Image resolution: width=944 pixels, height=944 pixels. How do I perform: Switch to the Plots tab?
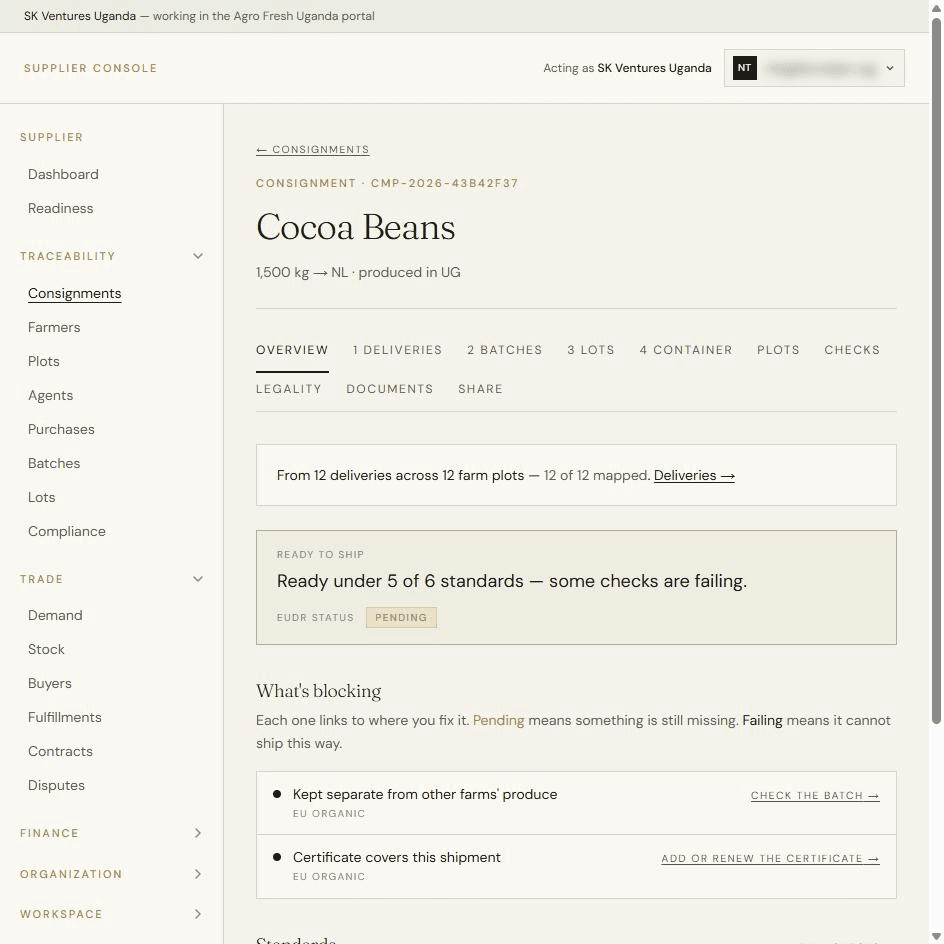click(778, 350)
